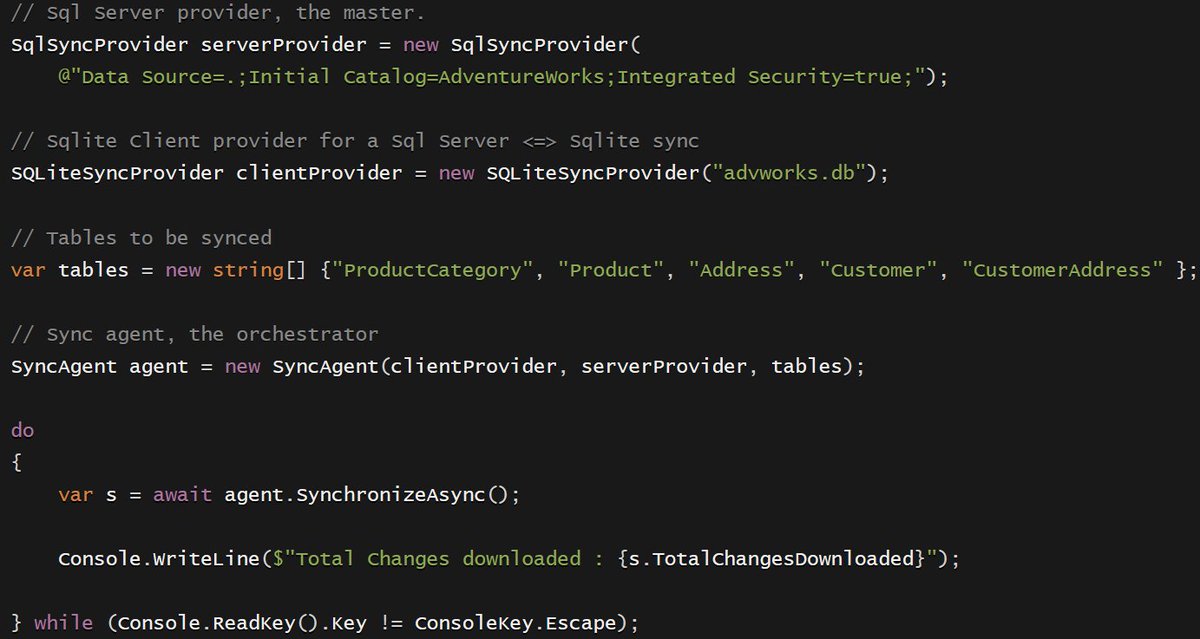Click "ConsoleKey.Escape" at the end

coord(515,623)
